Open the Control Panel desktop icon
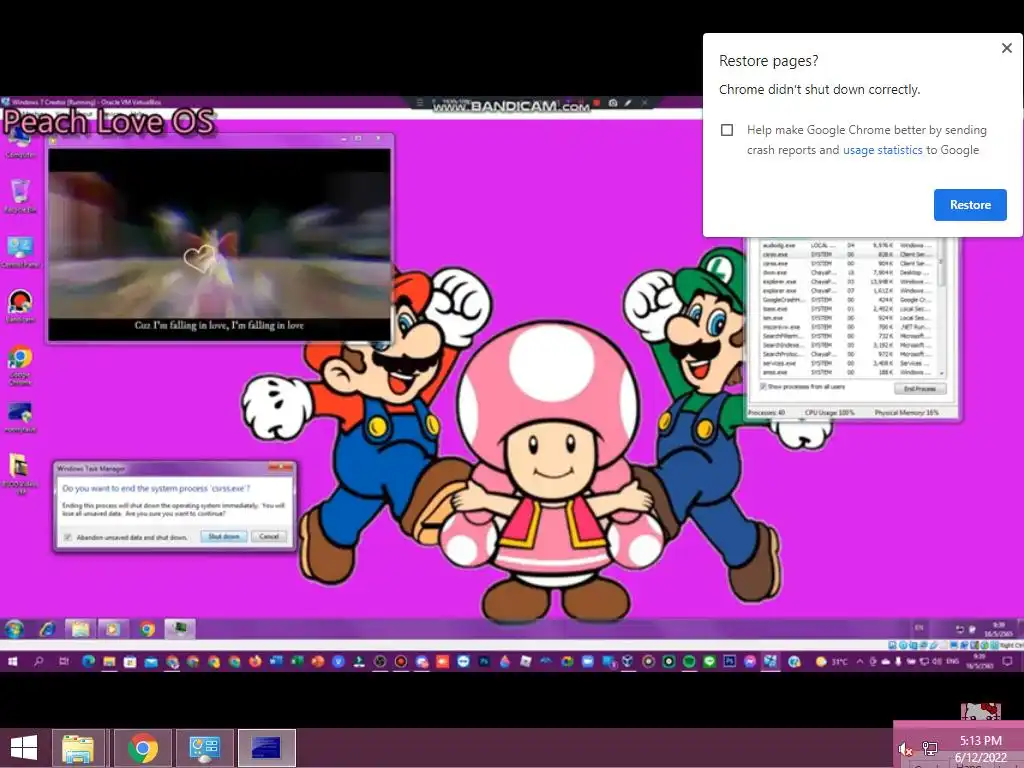1024x768 pixels. pos(20,251)
